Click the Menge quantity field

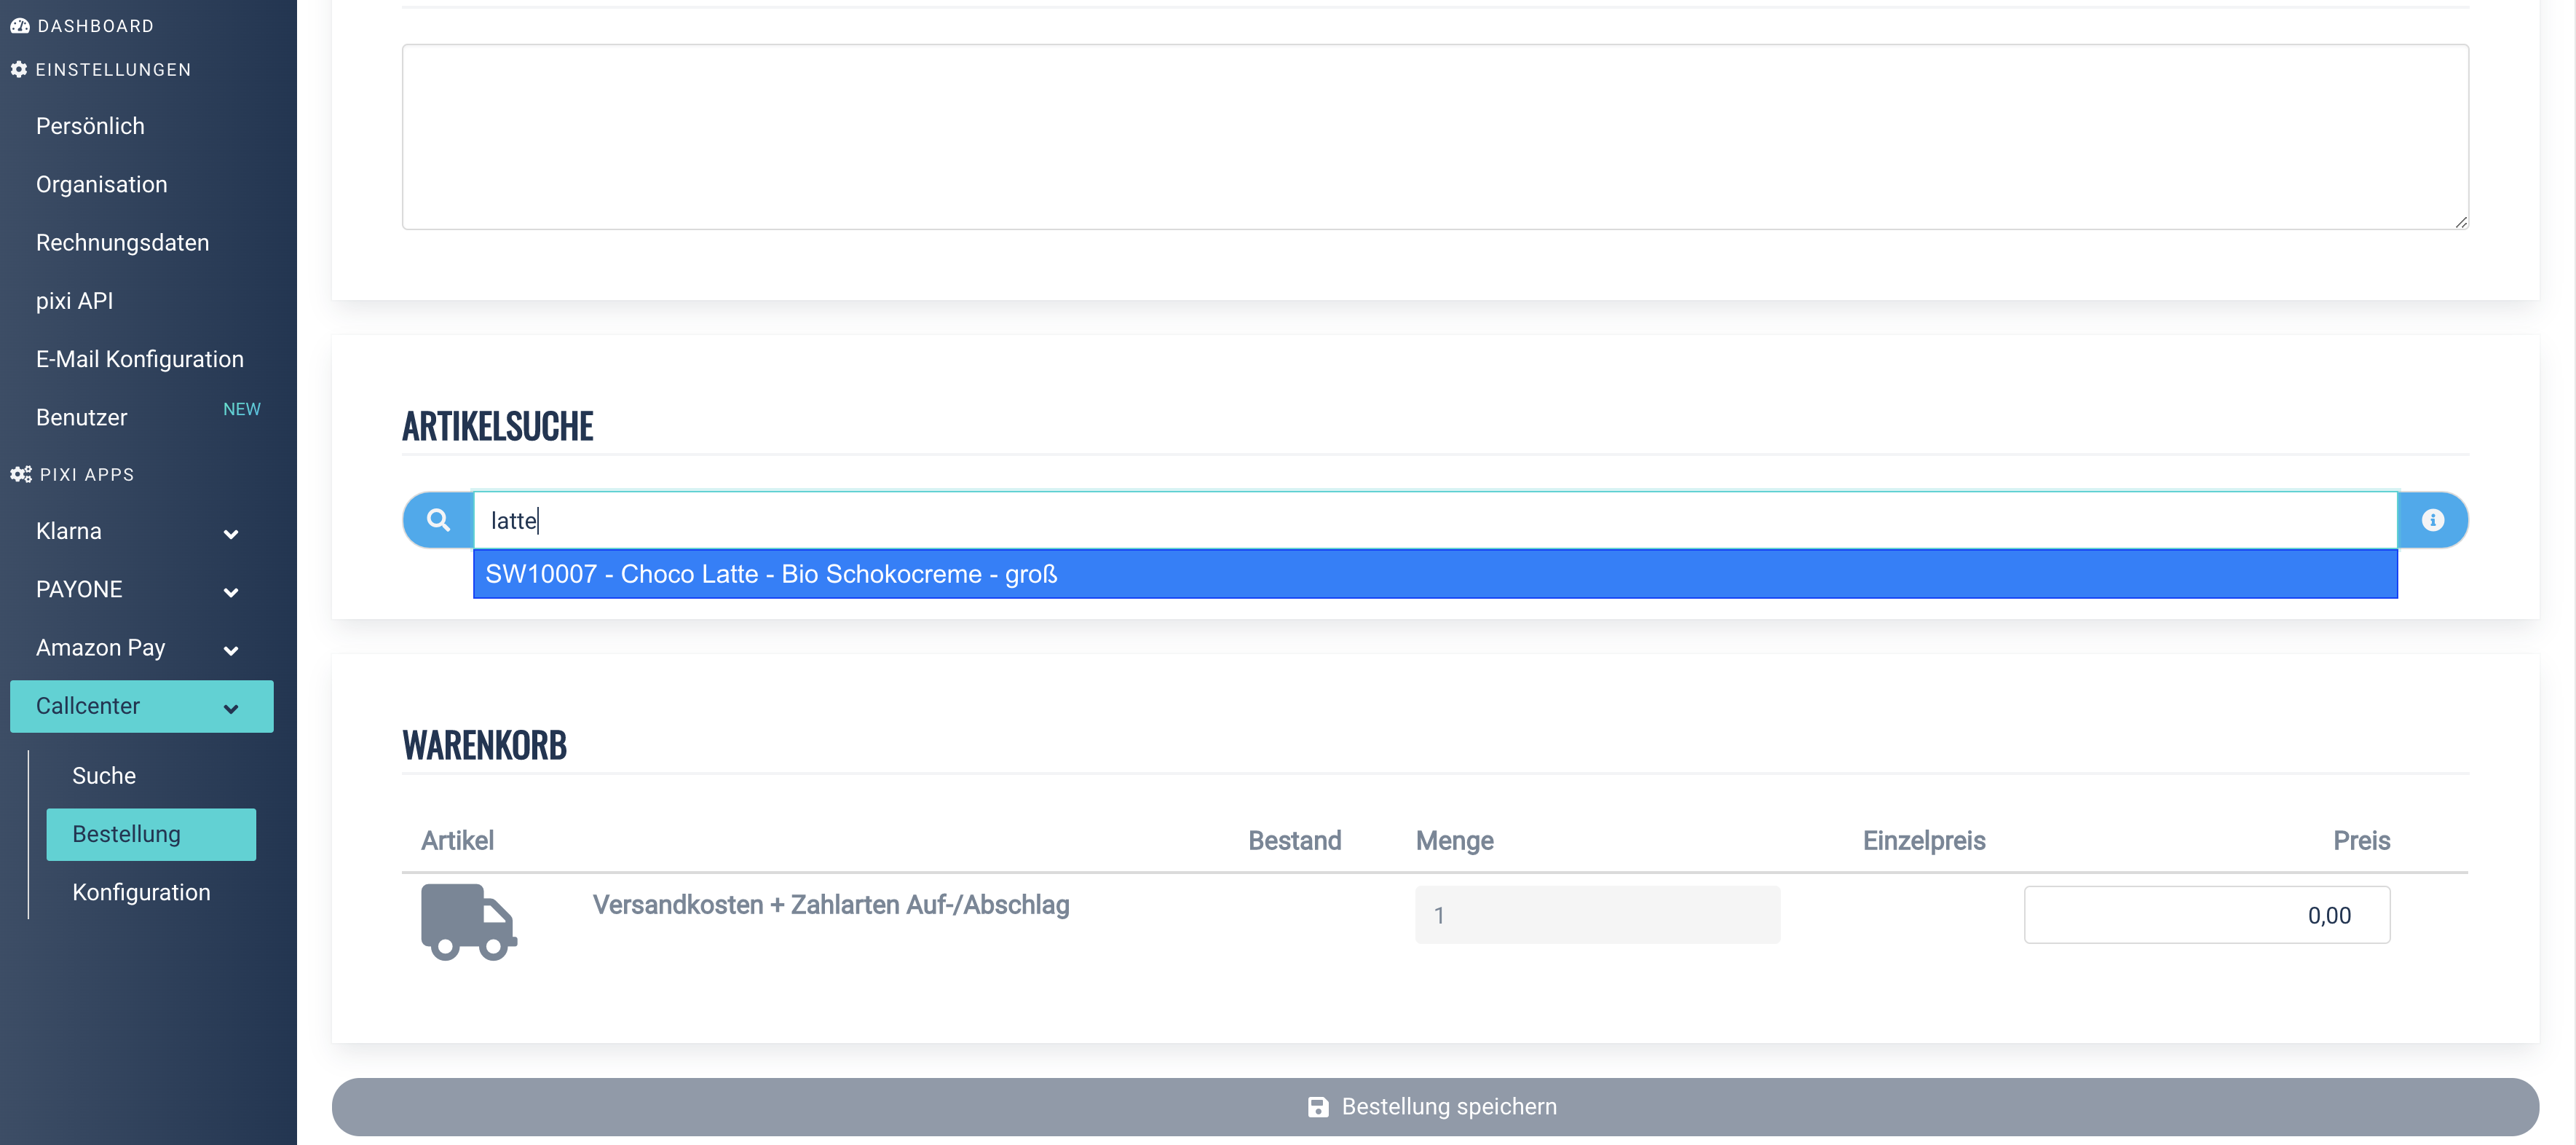tap(1597, 915)
